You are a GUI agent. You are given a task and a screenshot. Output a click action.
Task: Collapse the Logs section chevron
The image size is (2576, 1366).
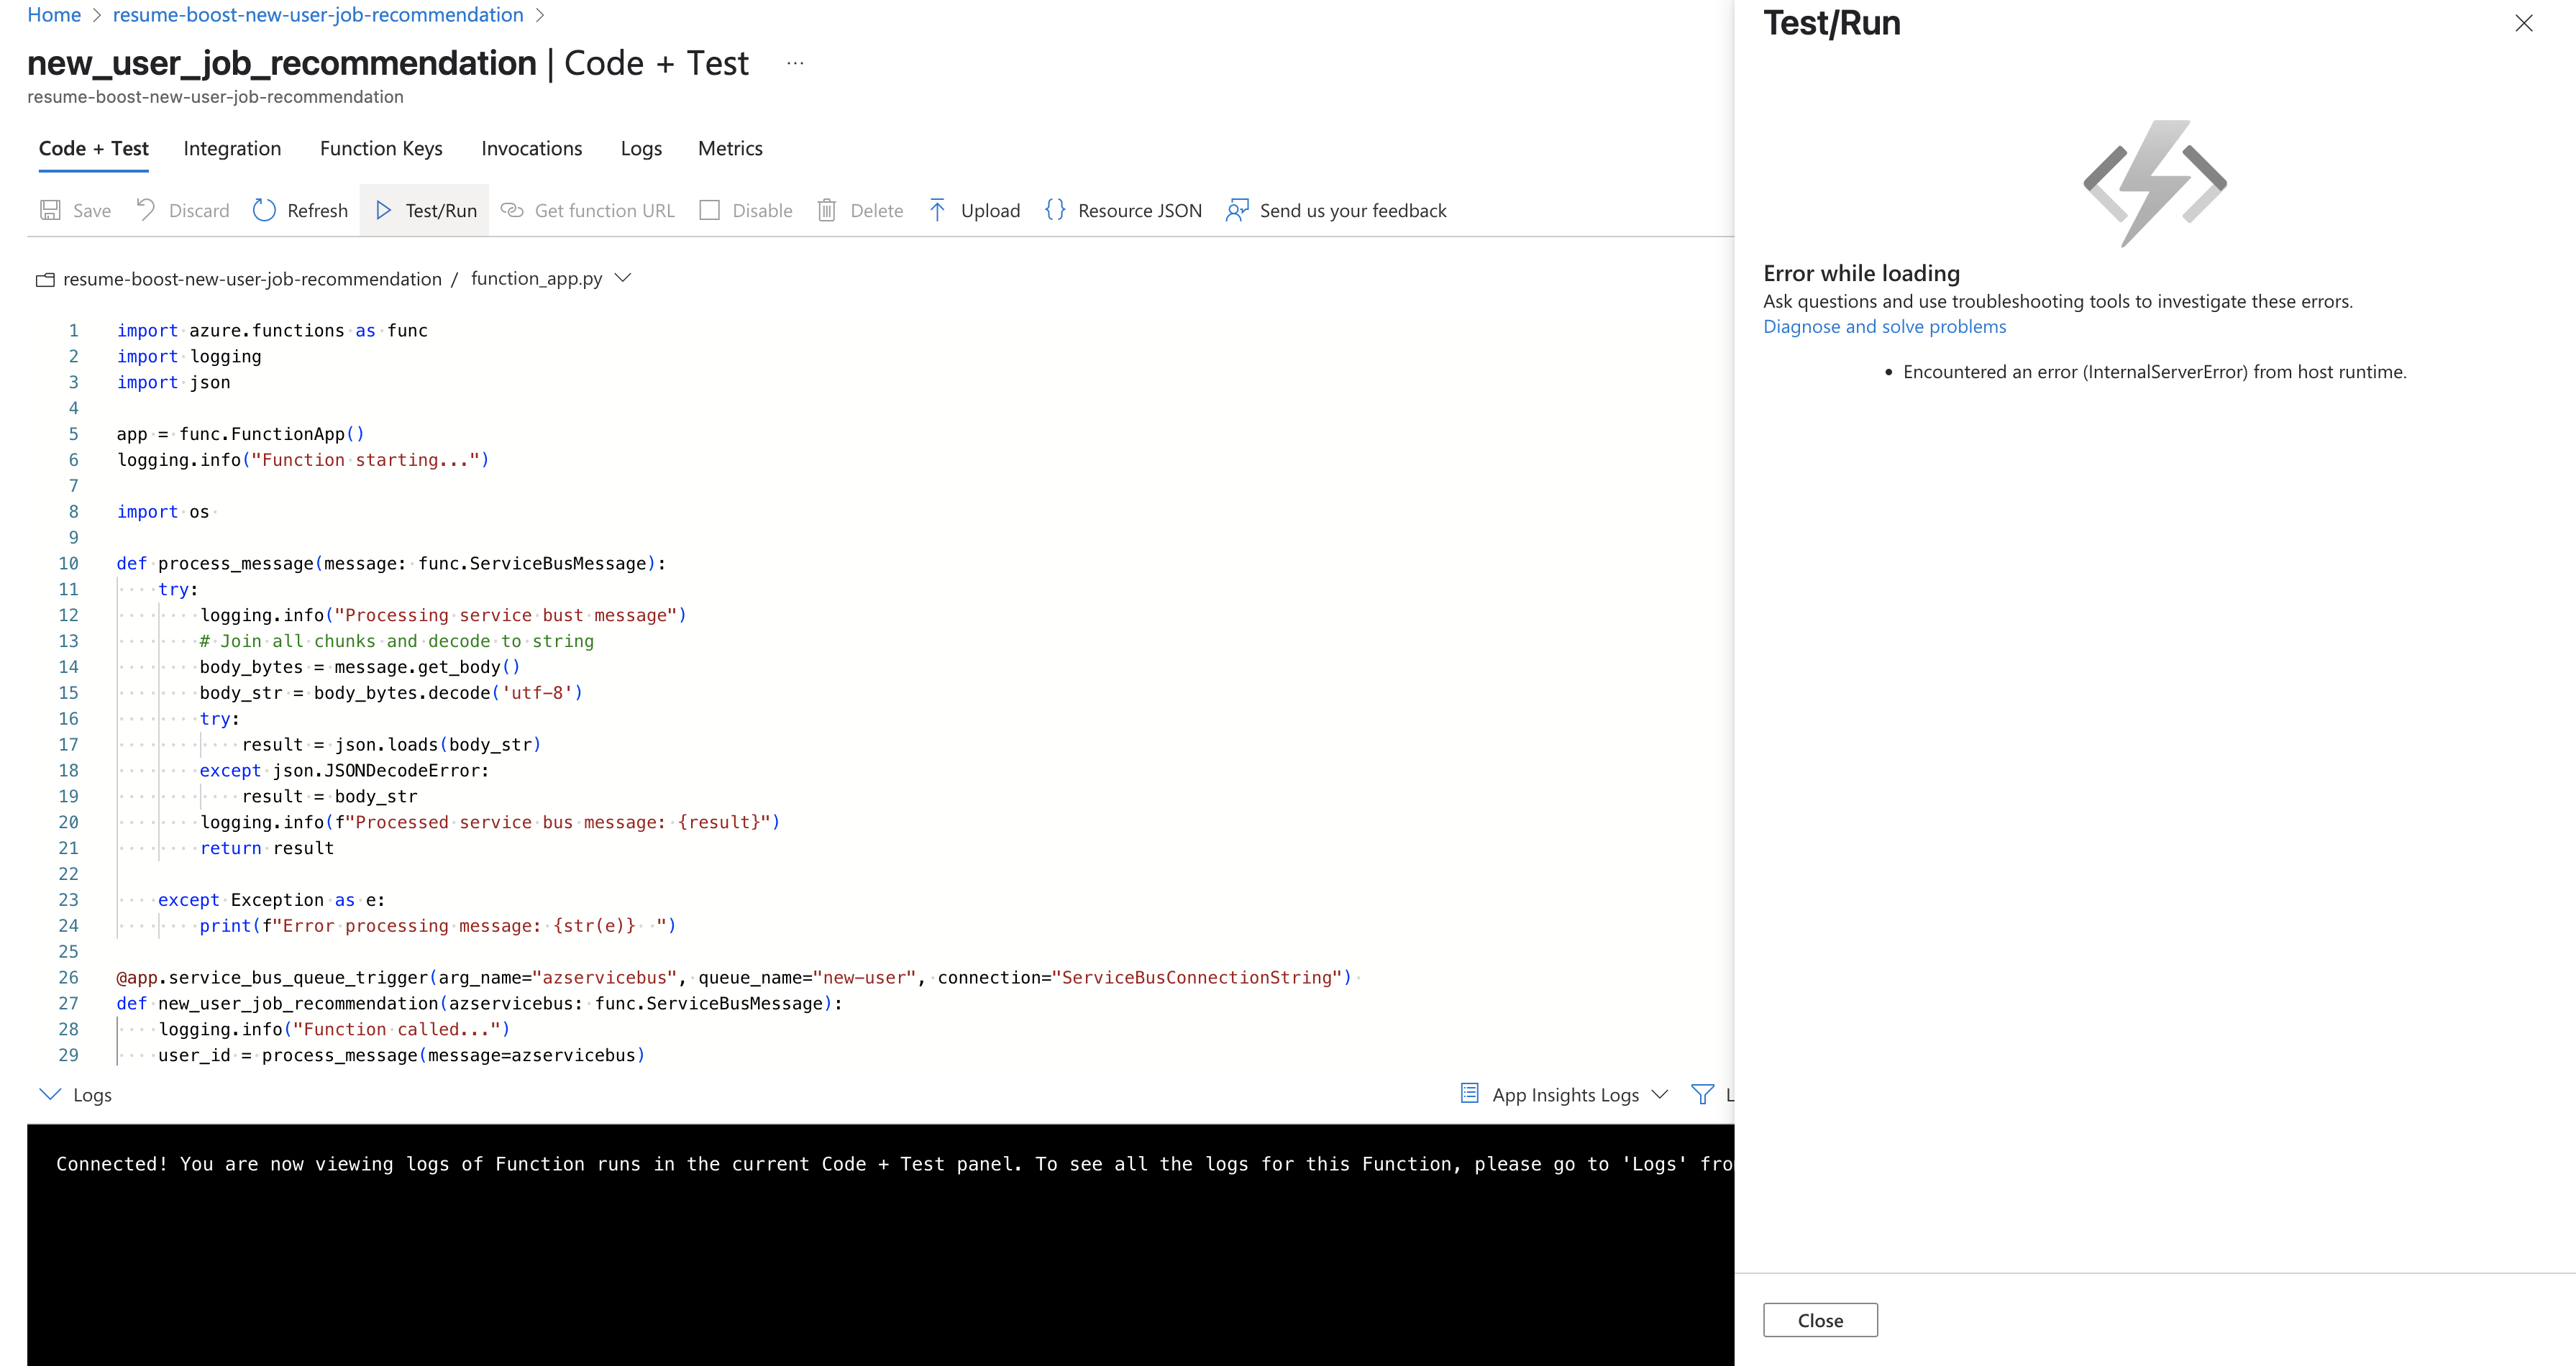coord(50,1094)
